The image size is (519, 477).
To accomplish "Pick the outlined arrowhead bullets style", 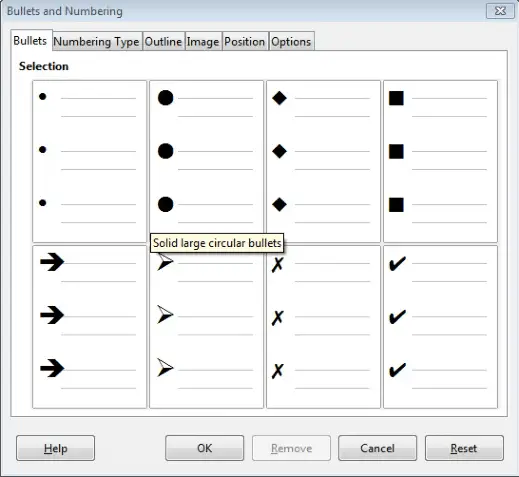I will coord(206,327).
